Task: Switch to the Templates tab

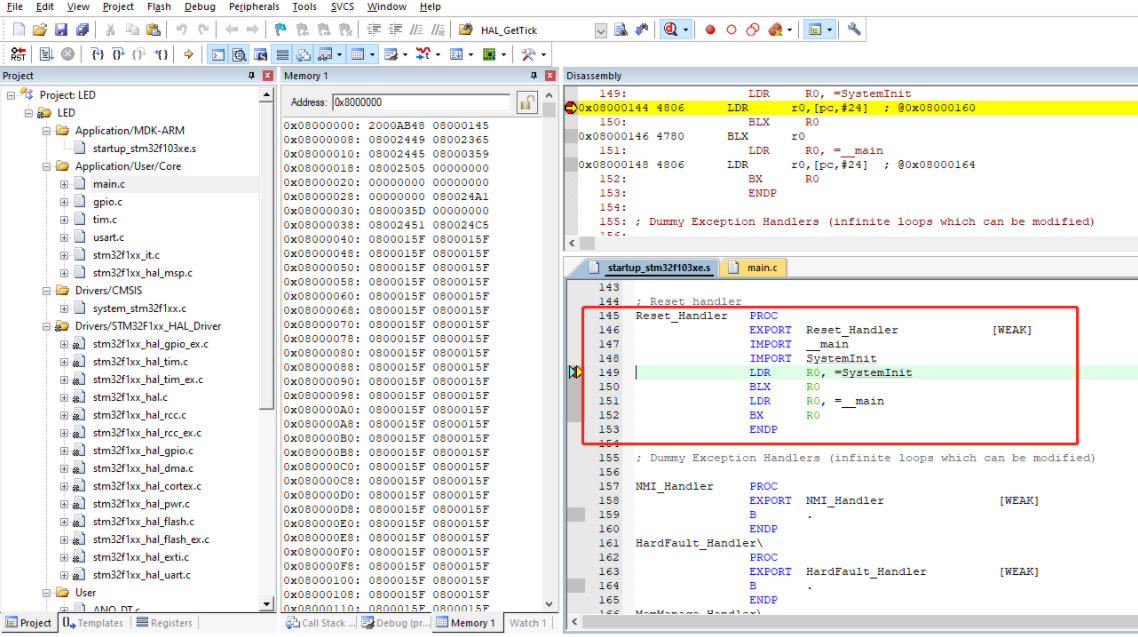Action: pyautogui.click(x=93, y=622)
